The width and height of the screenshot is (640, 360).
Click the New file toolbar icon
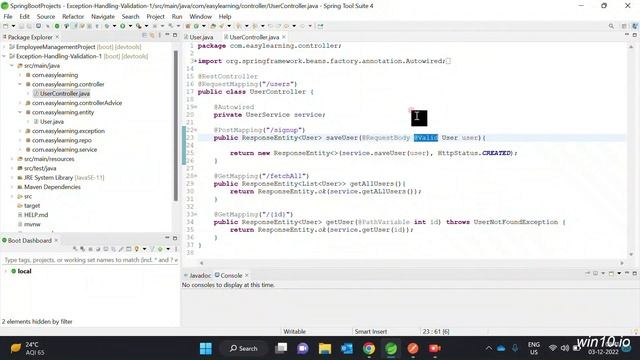click(x=6, y=26)
